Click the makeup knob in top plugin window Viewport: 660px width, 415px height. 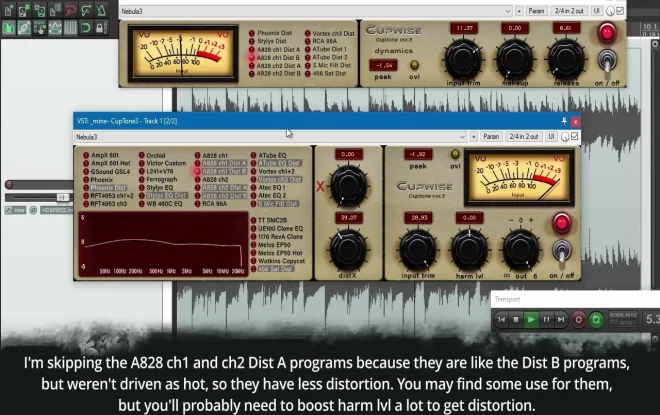514,59
